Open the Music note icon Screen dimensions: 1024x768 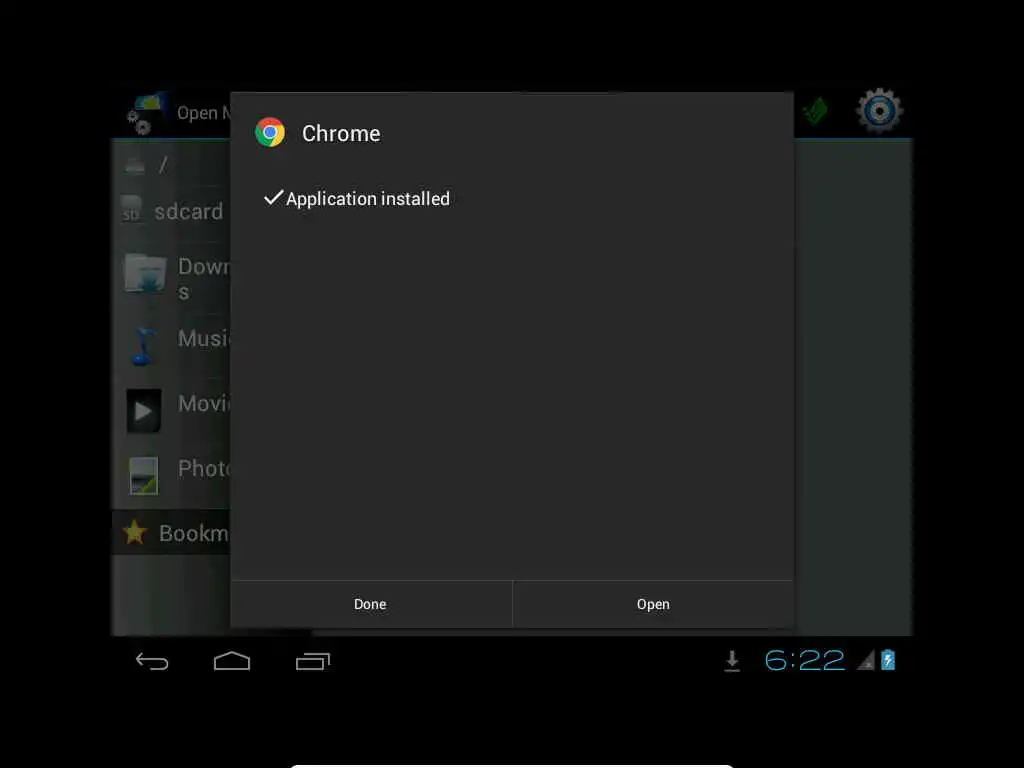pos(142,345)
